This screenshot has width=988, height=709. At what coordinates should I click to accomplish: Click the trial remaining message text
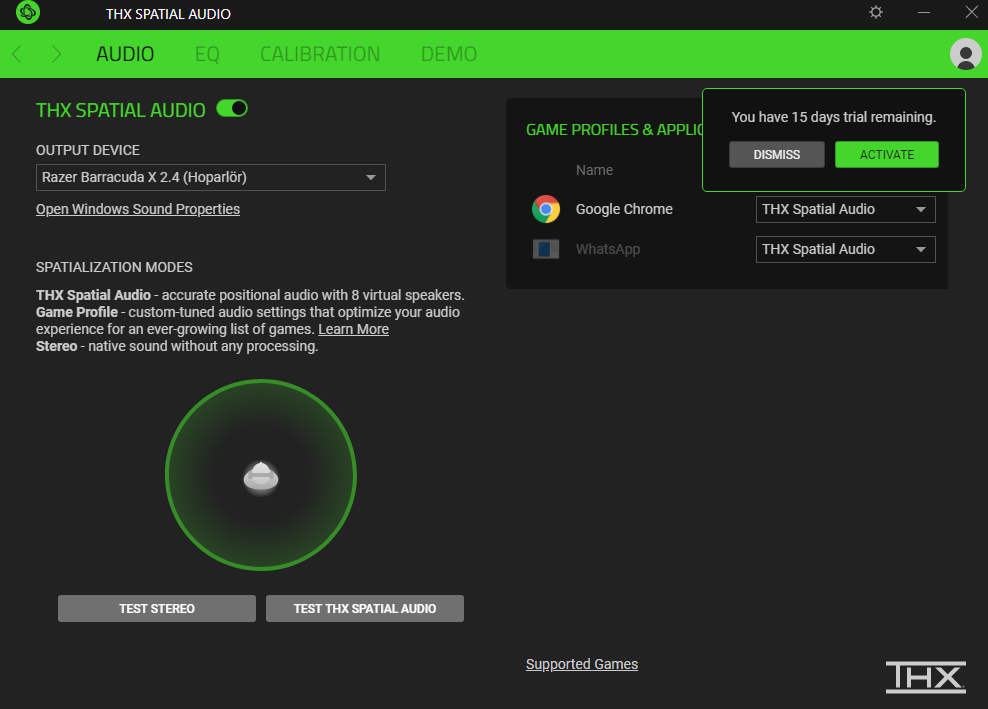pos(834,117)
